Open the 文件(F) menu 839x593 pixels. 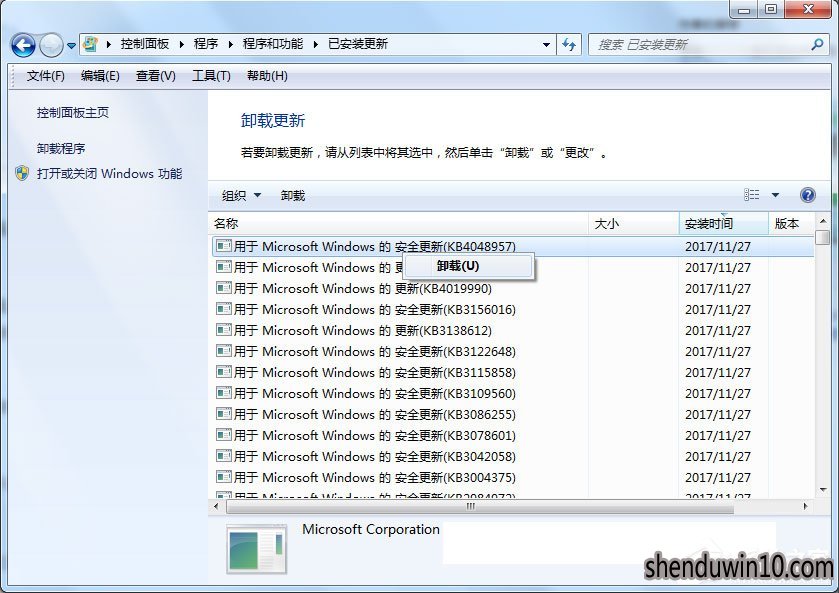45,76
